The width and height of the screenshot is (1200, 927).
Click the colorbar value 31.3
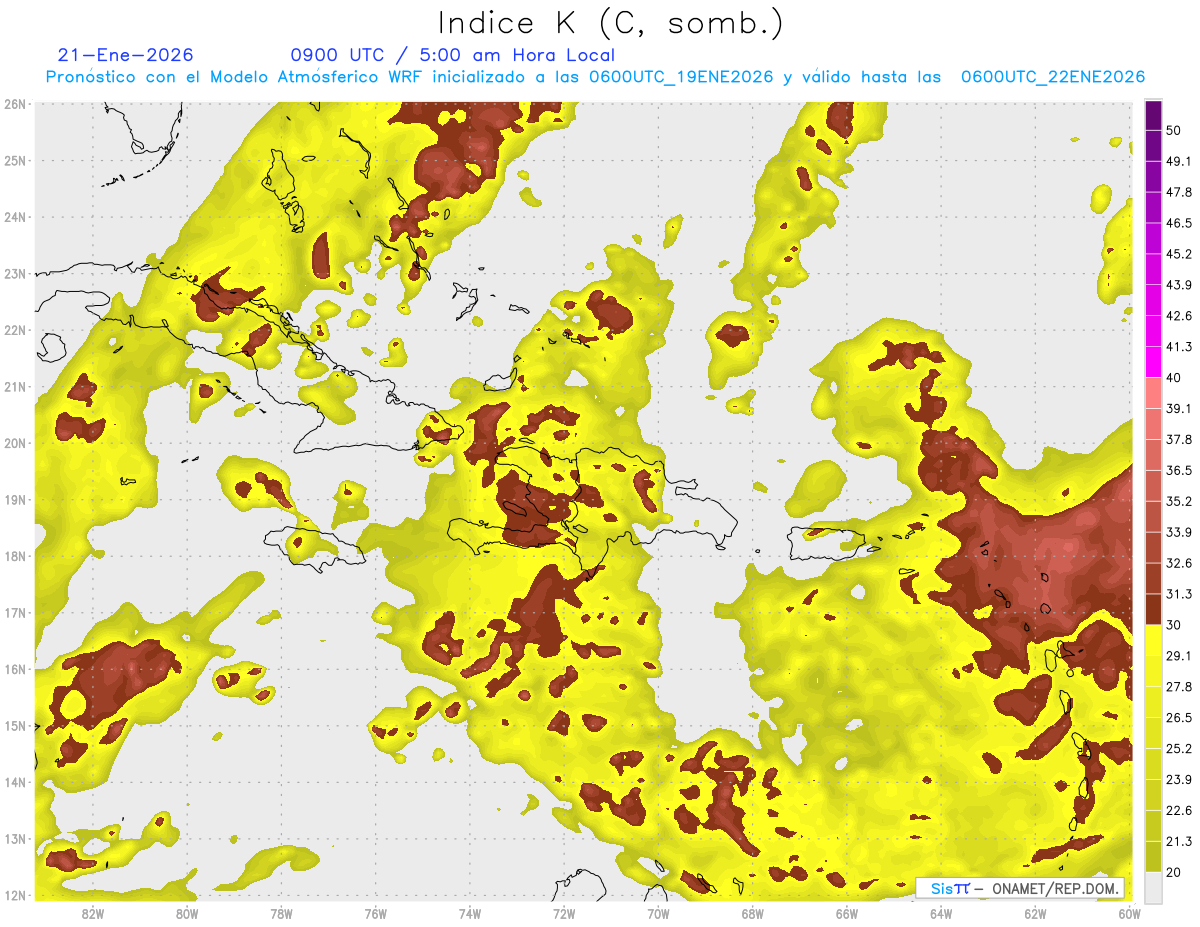pos(1178,594)
